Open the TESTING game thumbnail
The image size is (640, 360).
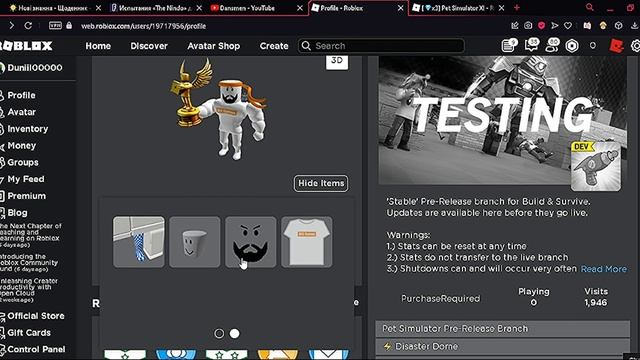pos(502,120)
